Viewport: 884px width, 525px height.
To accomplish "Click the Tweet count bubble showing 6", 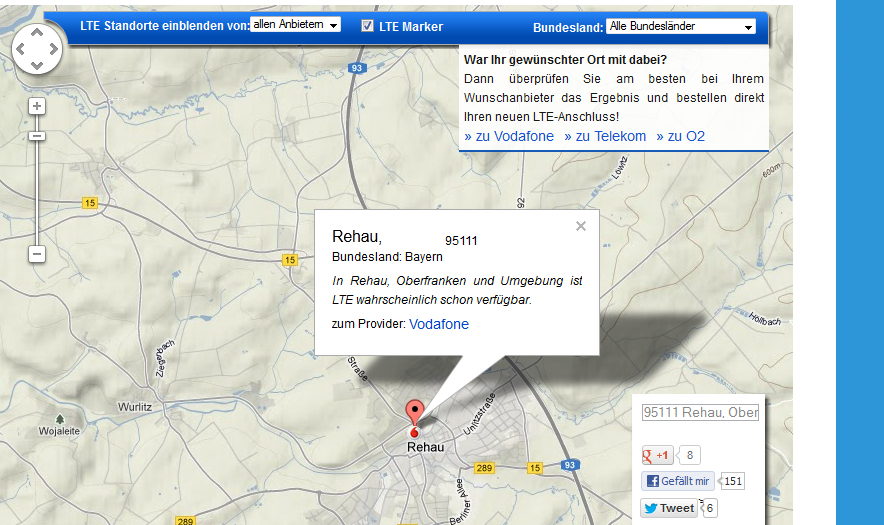I will point(709,508).
